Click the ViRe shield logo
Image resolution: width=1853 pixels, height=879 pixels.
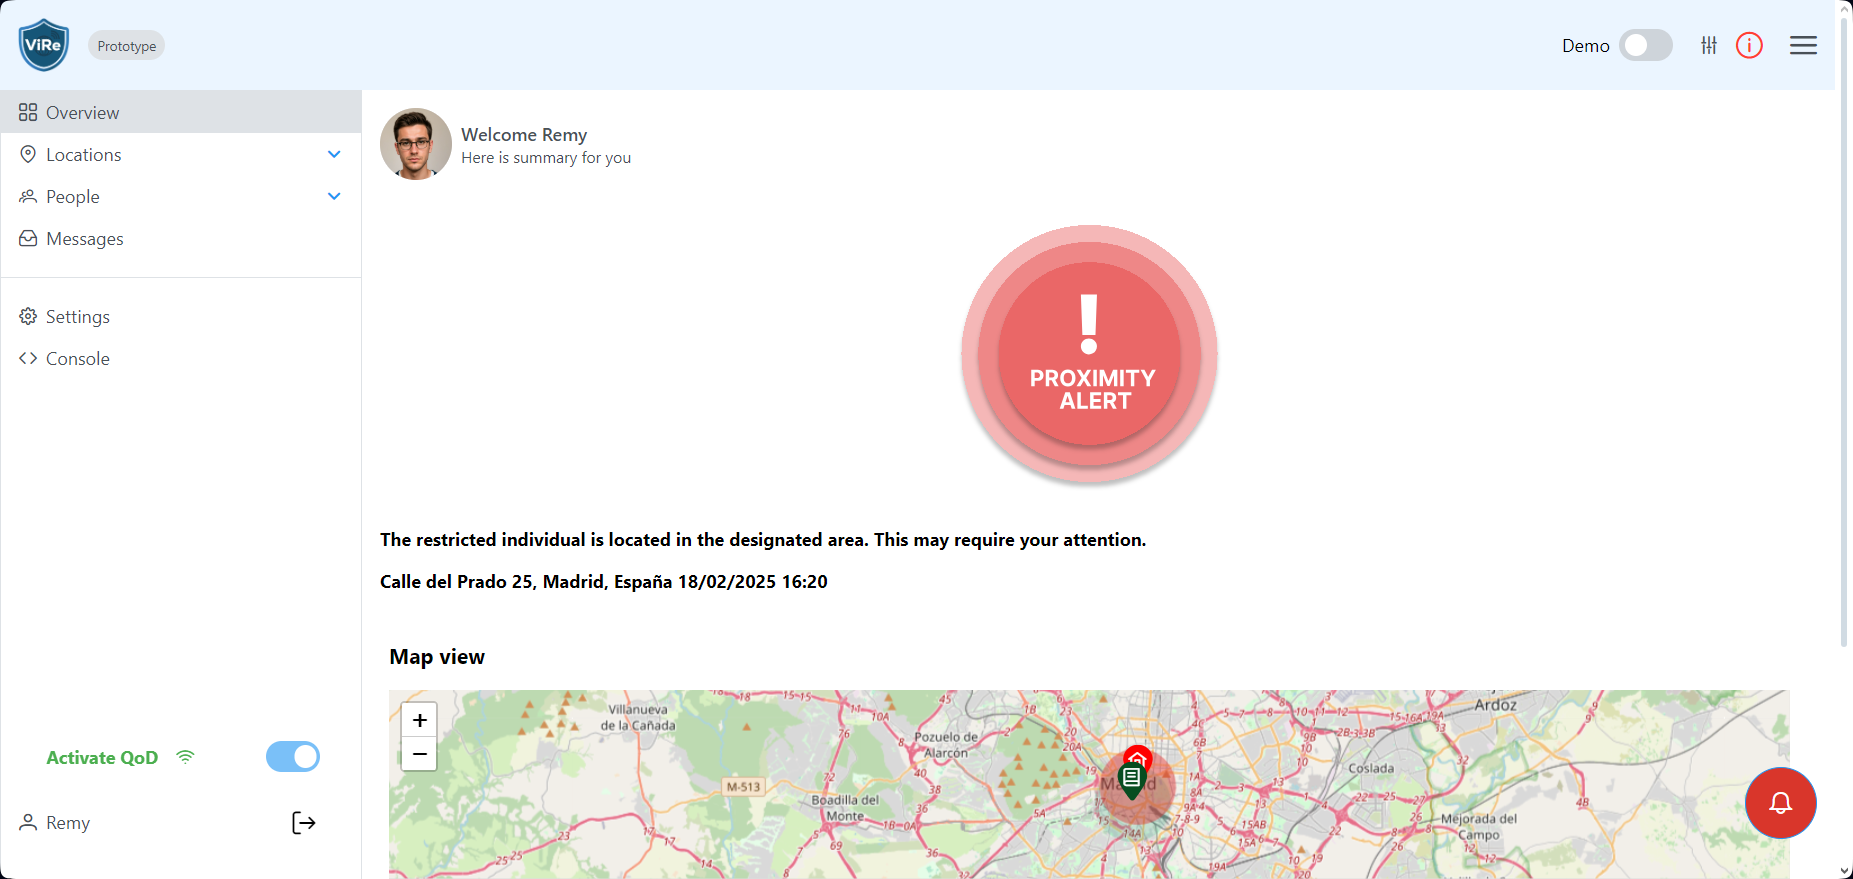point(44,45)
